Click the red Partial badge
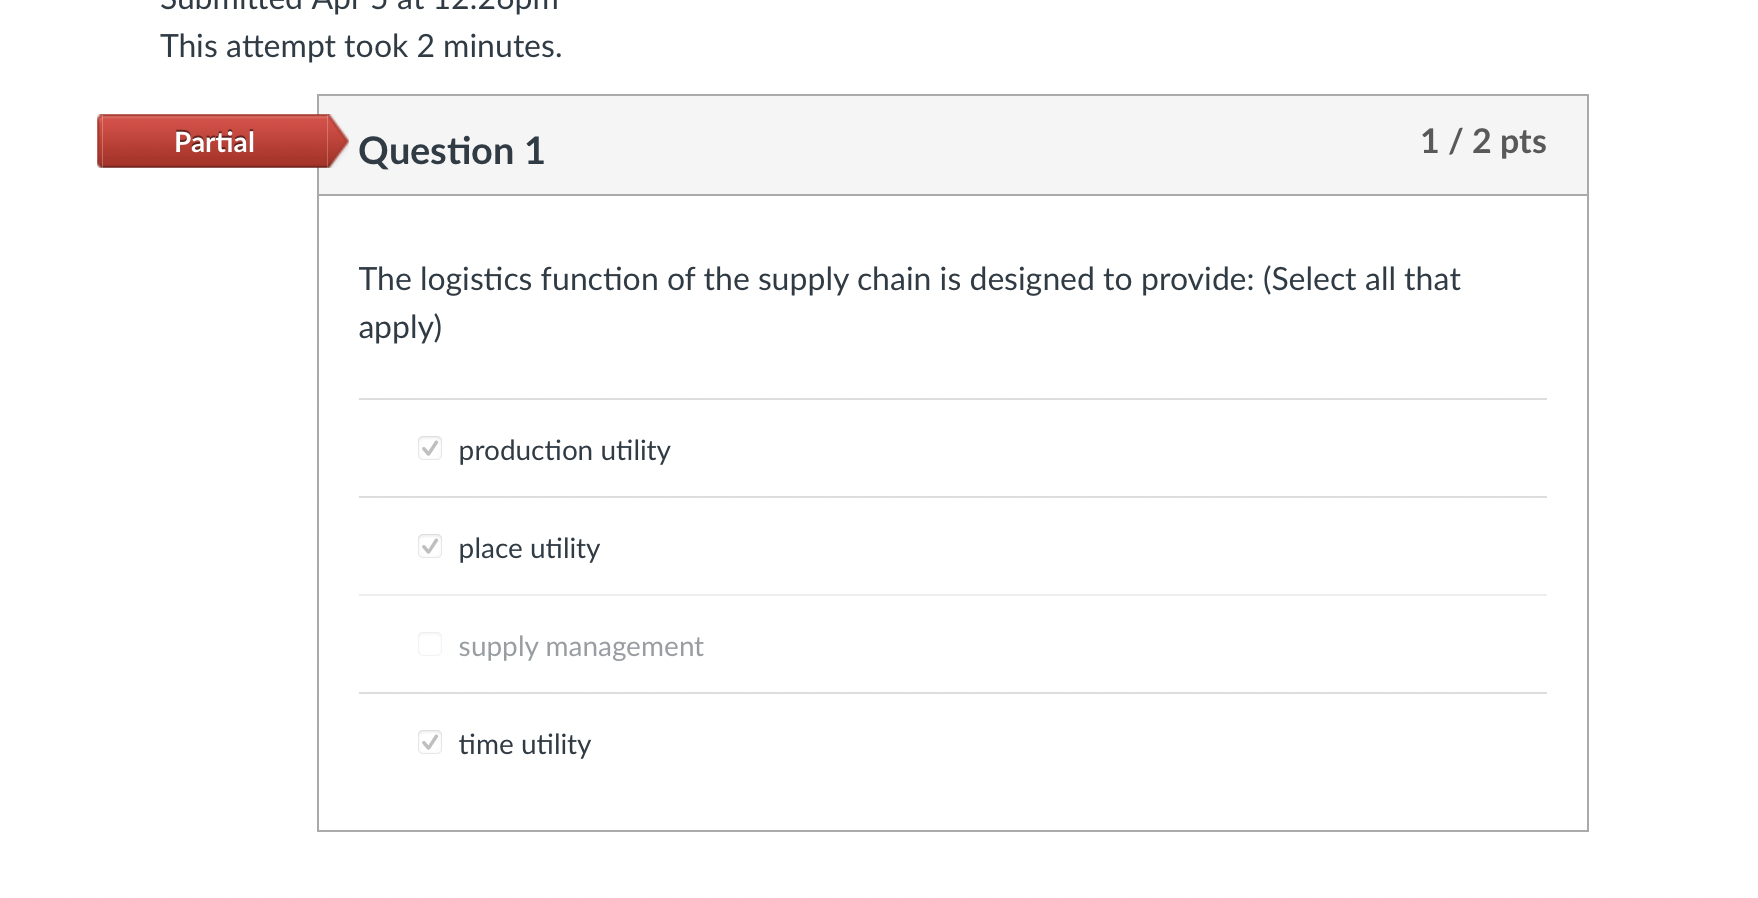 point(214,142)
